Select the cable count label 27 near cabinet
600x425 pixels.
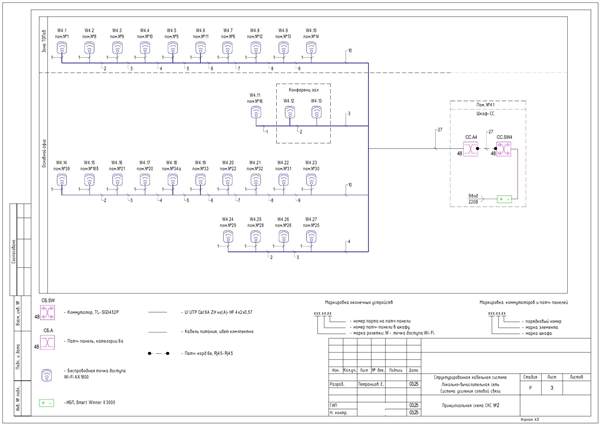click(440, 130)
